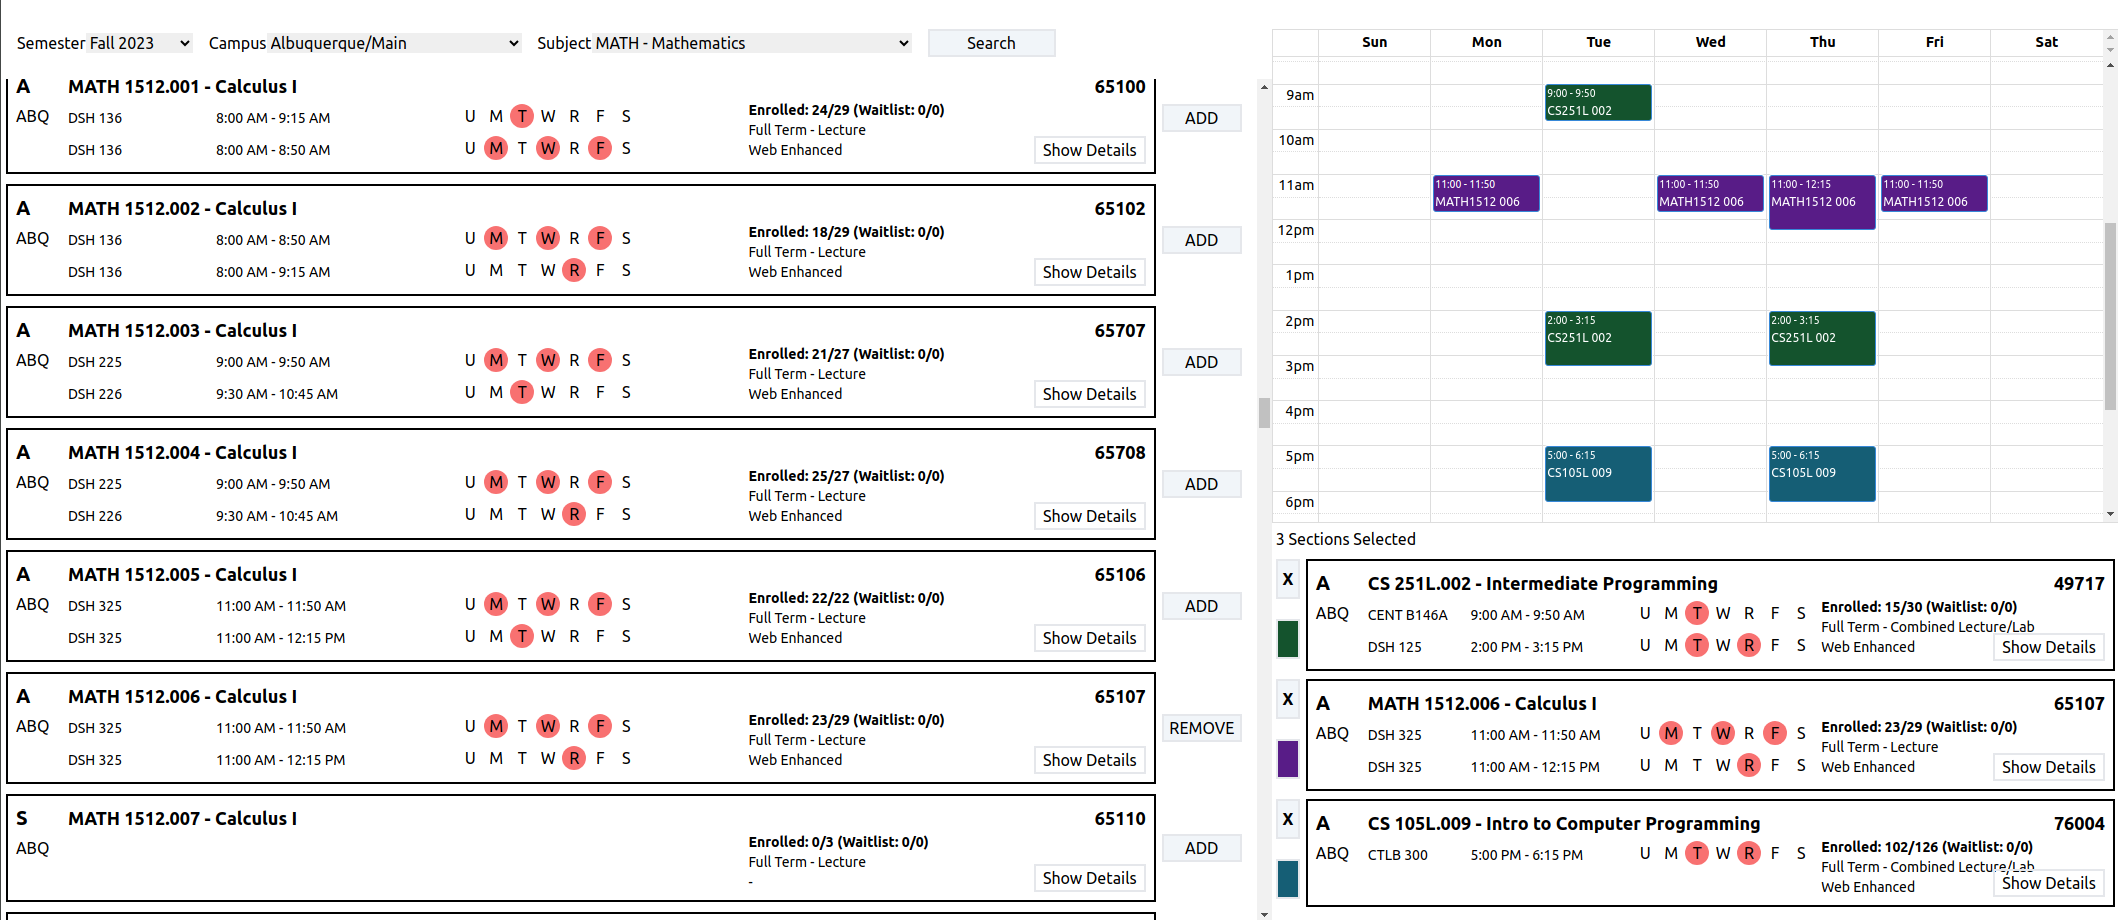This screenshot has height=920, width=2118.
Task: Remove MATH 1512.006 using the REMOVE button
Action: (1201, 728)
